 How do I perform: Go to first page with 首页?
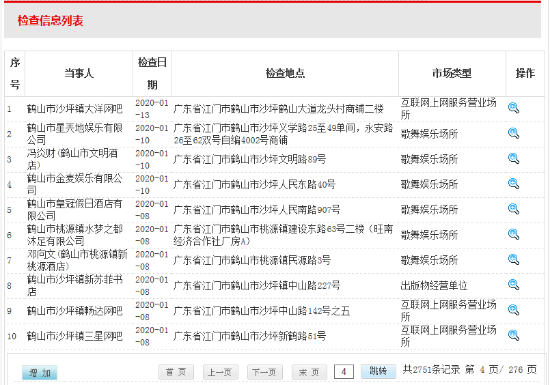click(x=176, y=372)
